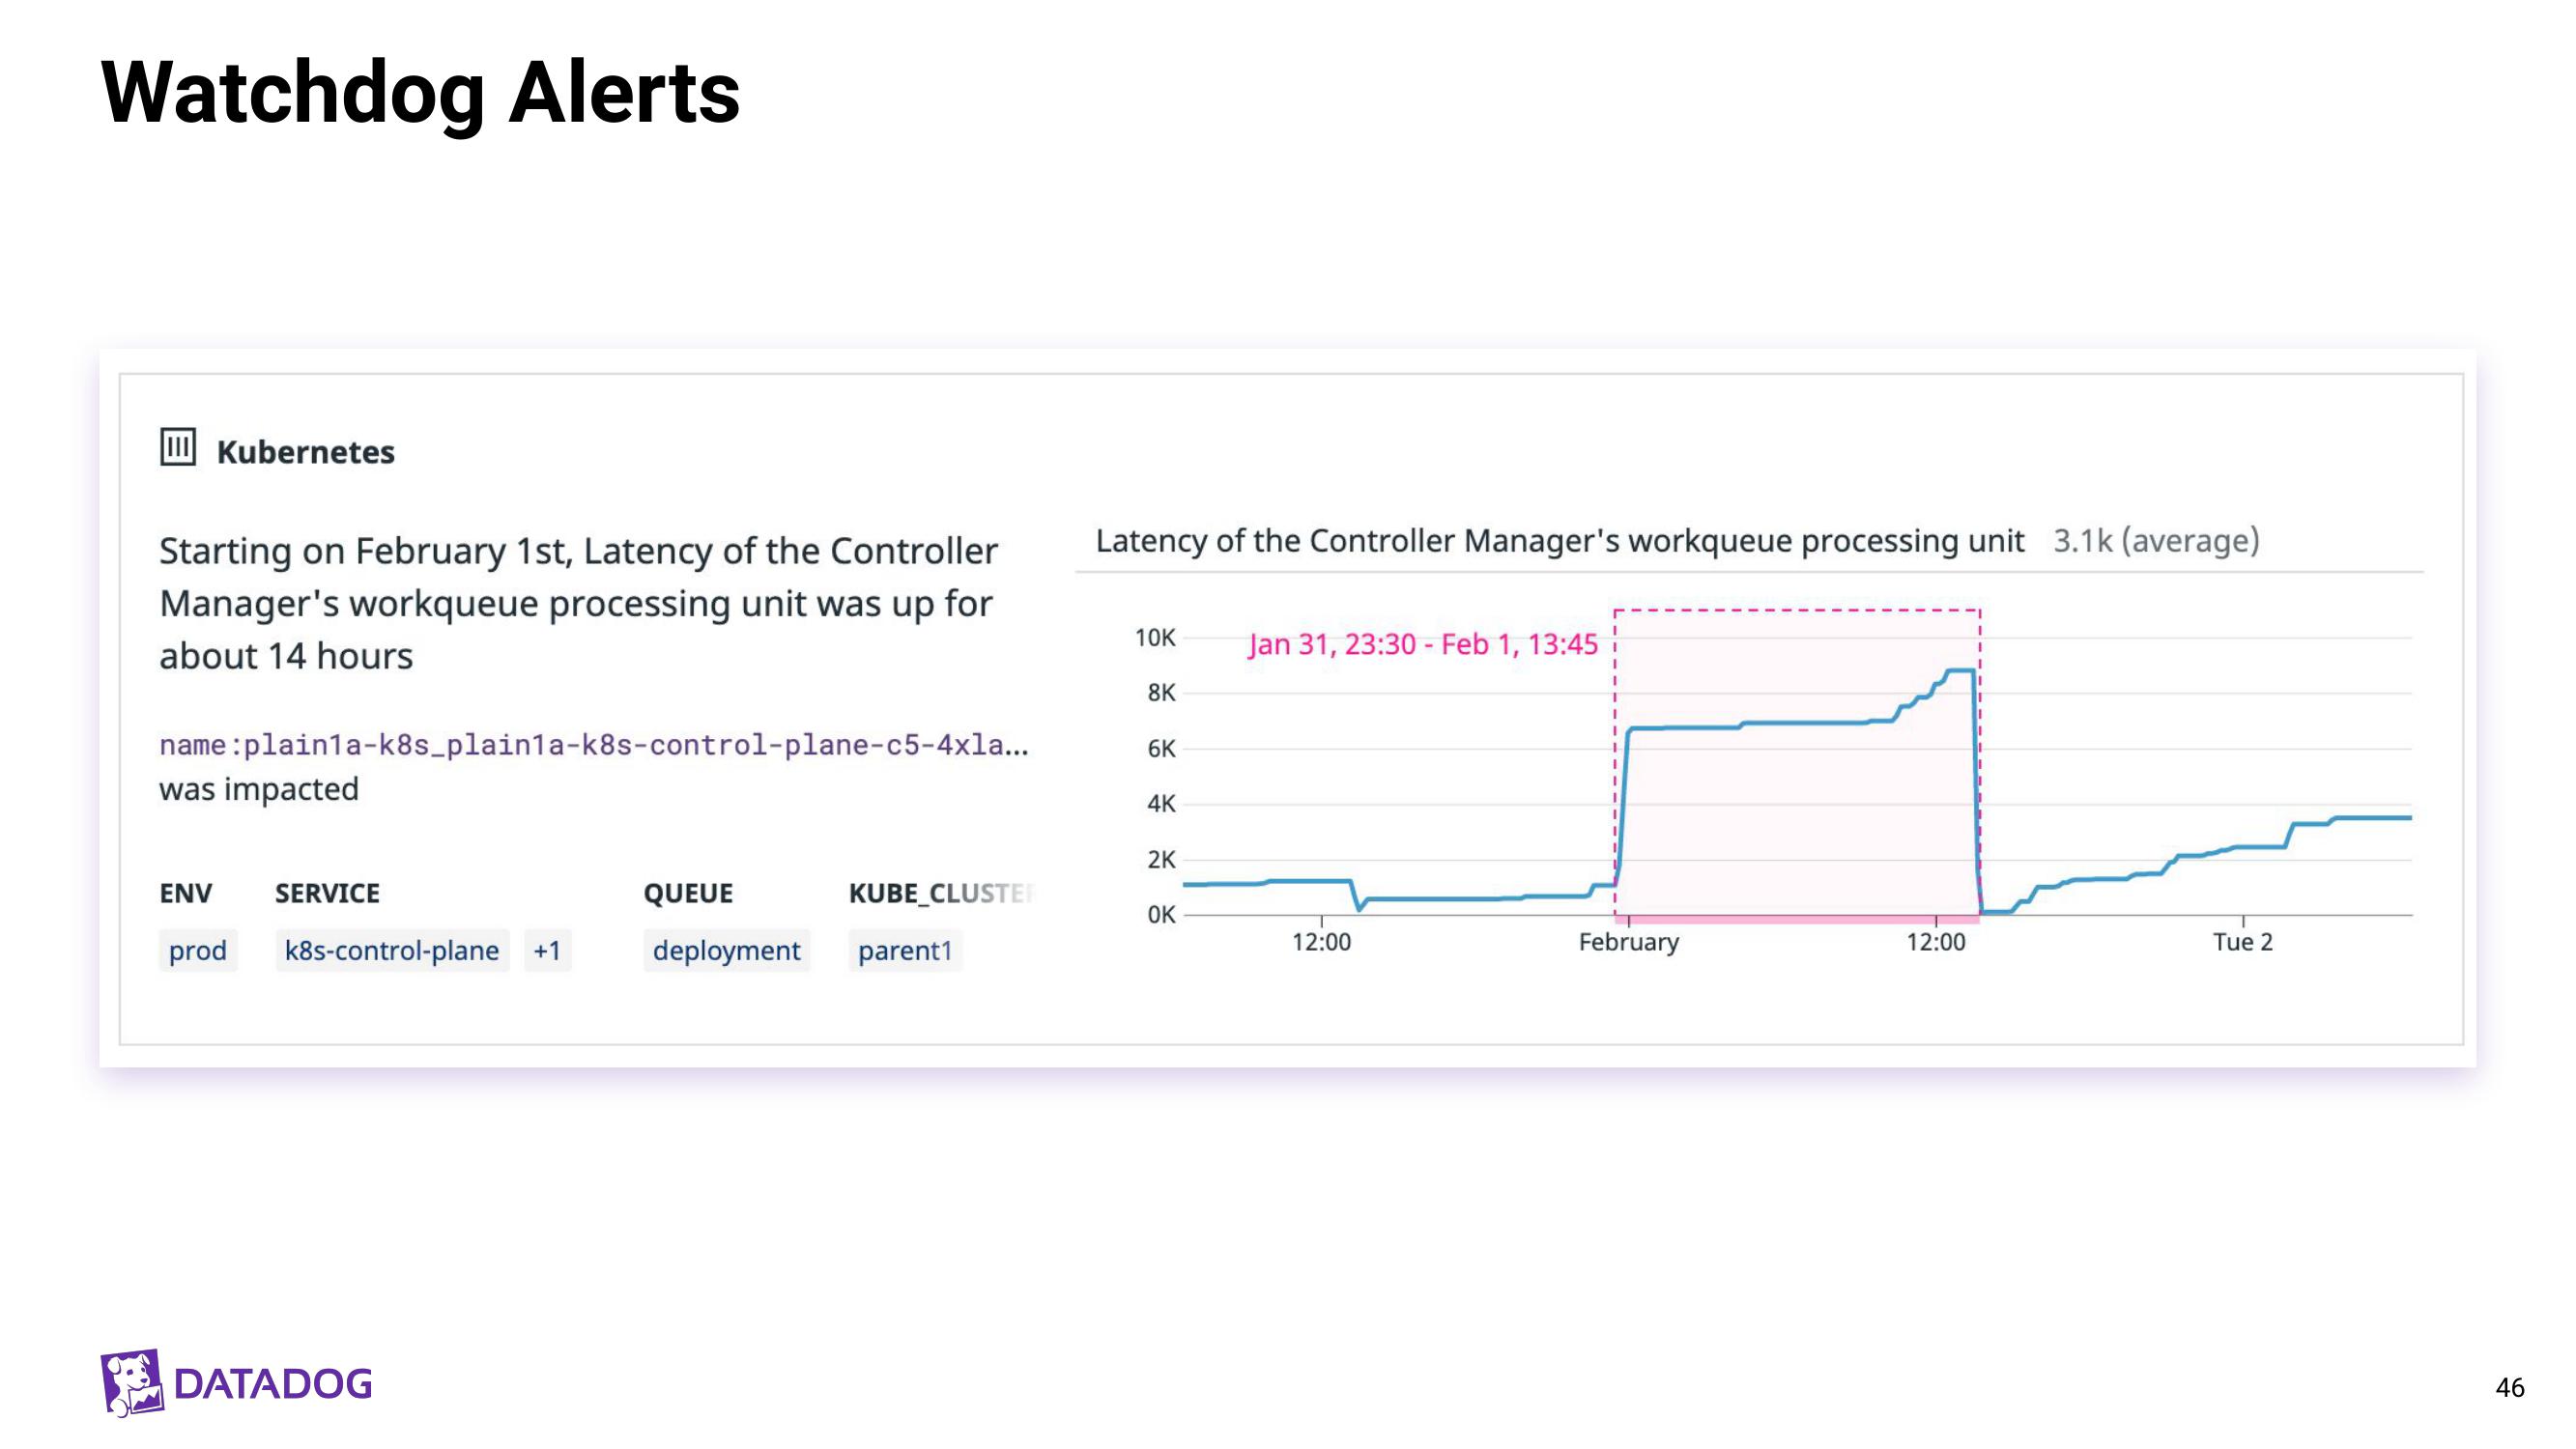Select the deployment queue tag

[727, 950]
